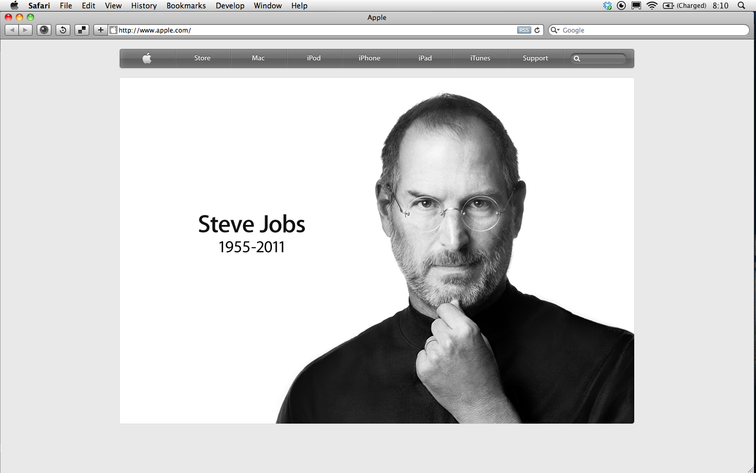This screenshot has width=756, height=473.
Task: Open the View menu
Action: point(113,6)
